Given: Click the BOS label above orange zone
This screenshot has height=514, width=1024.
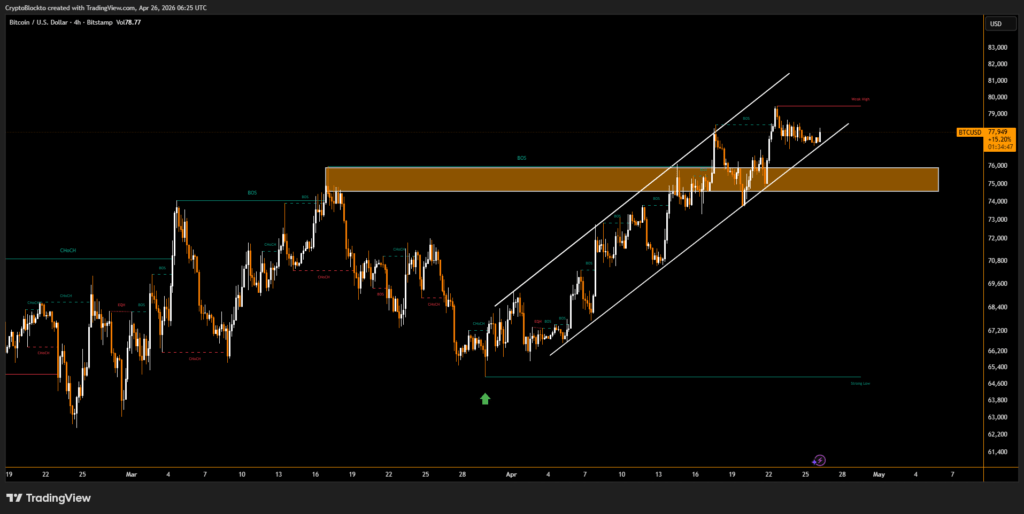Looking at the screenshot, I should (521, 158).
